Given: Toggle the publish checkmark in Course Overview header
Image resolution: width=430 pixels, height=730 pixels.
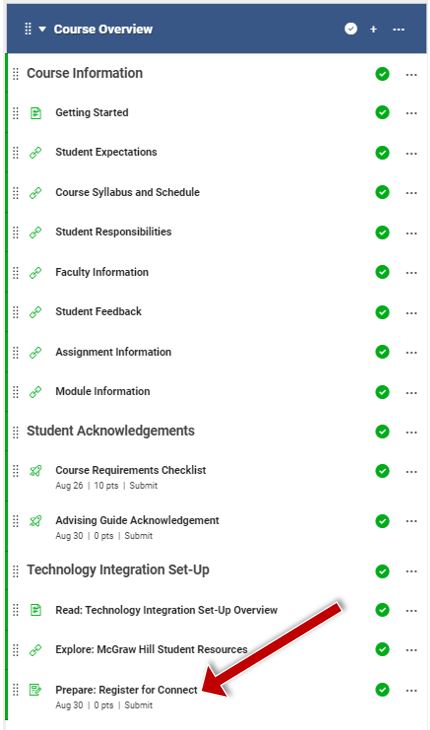Looking at the screenshot, I should (x=351, y=29).
